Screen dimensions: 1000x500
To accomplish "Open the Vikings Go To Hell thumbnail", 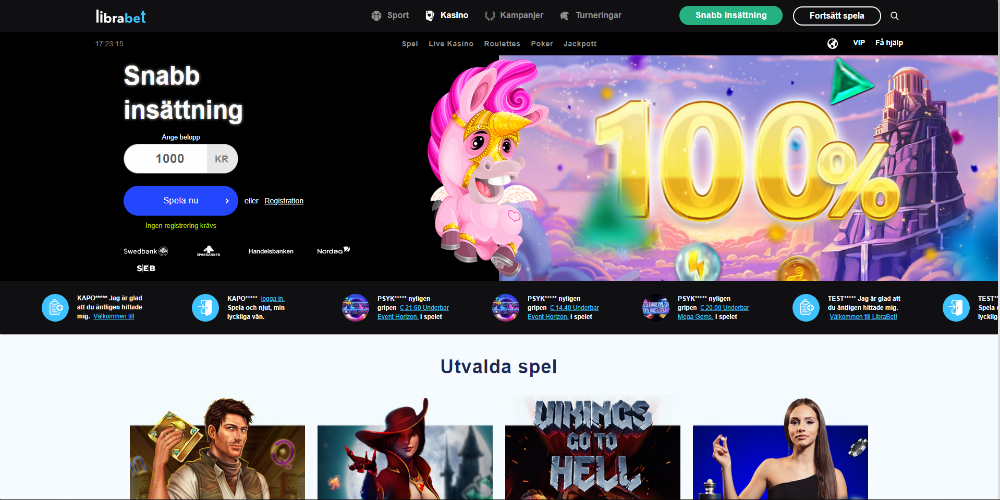I will [x=592, y=448].
